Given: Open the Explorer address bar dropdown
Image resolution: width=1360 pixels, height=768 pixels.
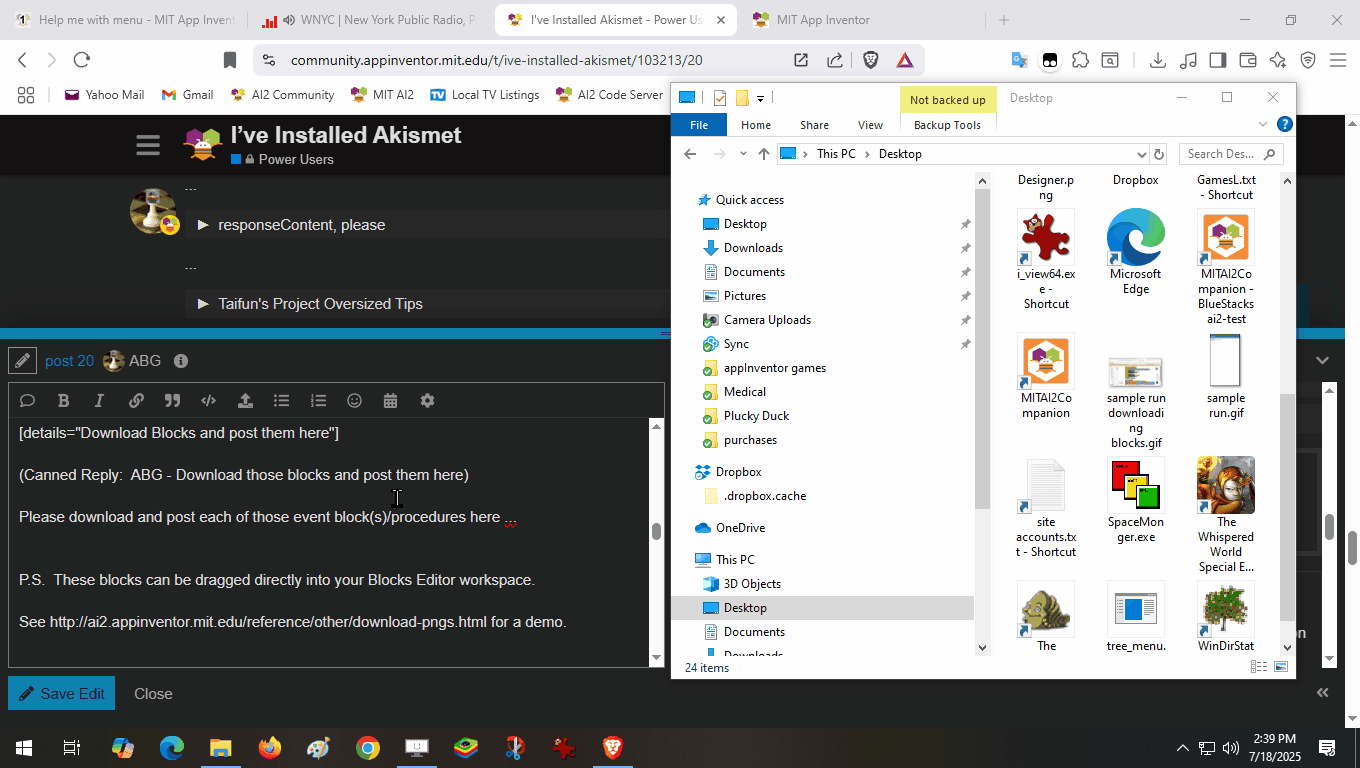Looking at the screenshot, I should pos(1141,154).
